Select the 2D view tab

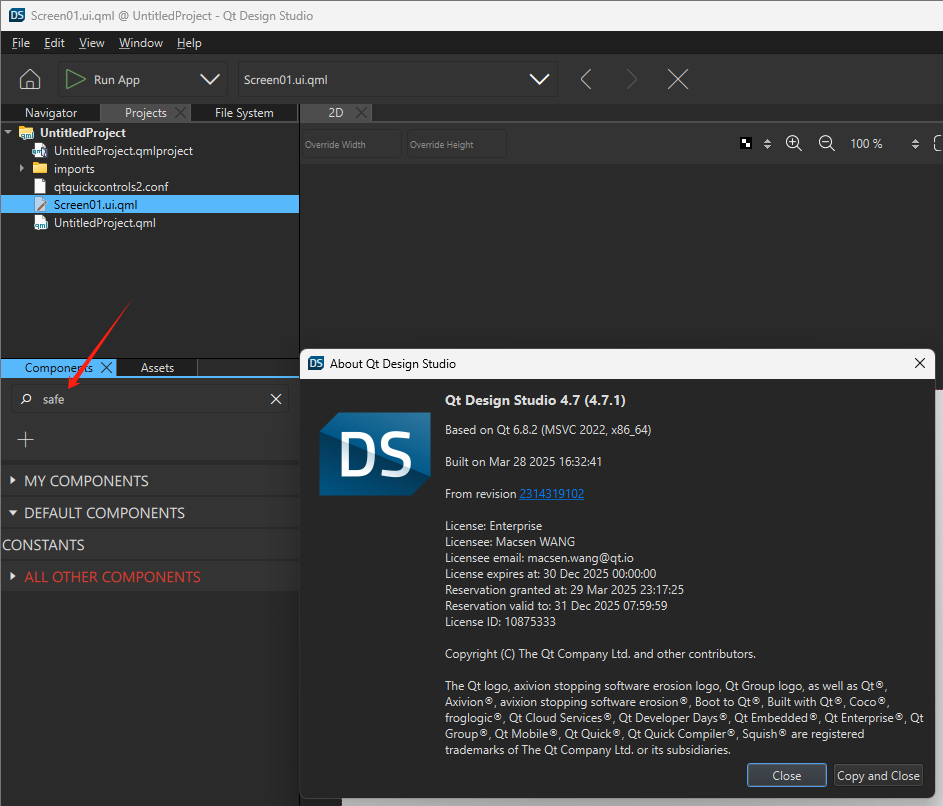pyautogui.click(x=336, y=113)
